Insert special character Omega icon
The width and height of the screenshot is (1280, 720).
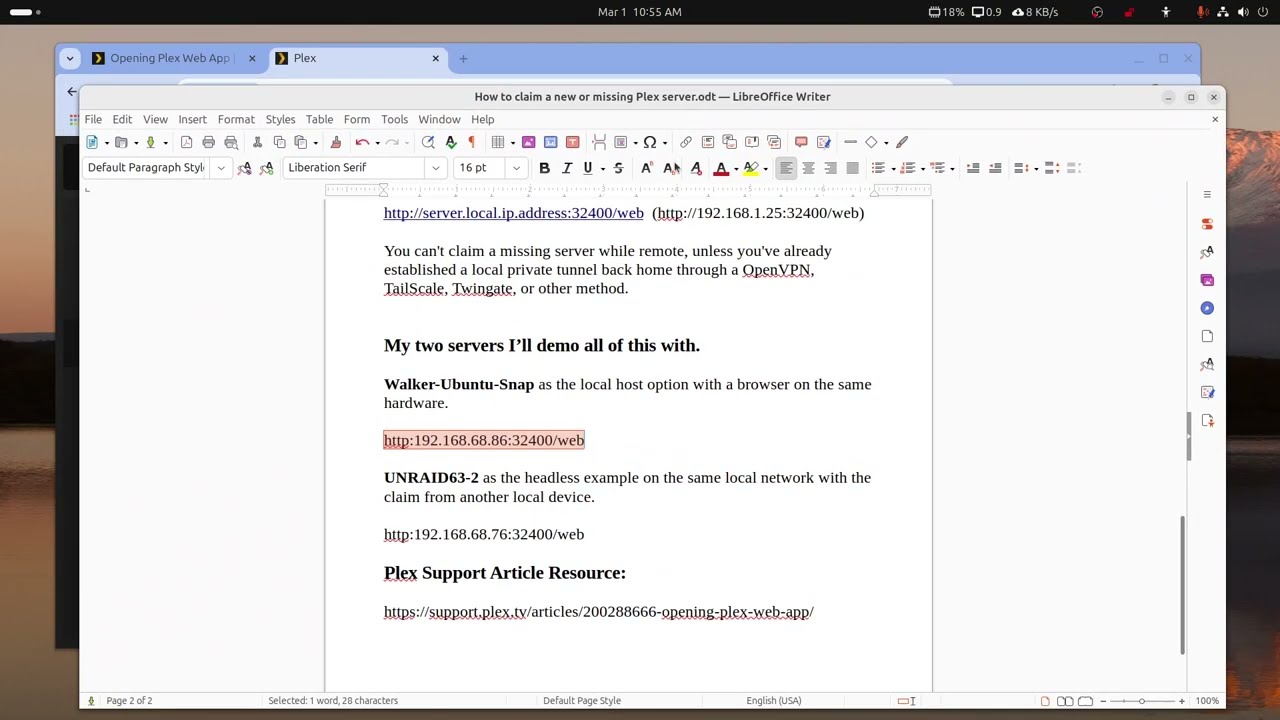click(650, 142)
